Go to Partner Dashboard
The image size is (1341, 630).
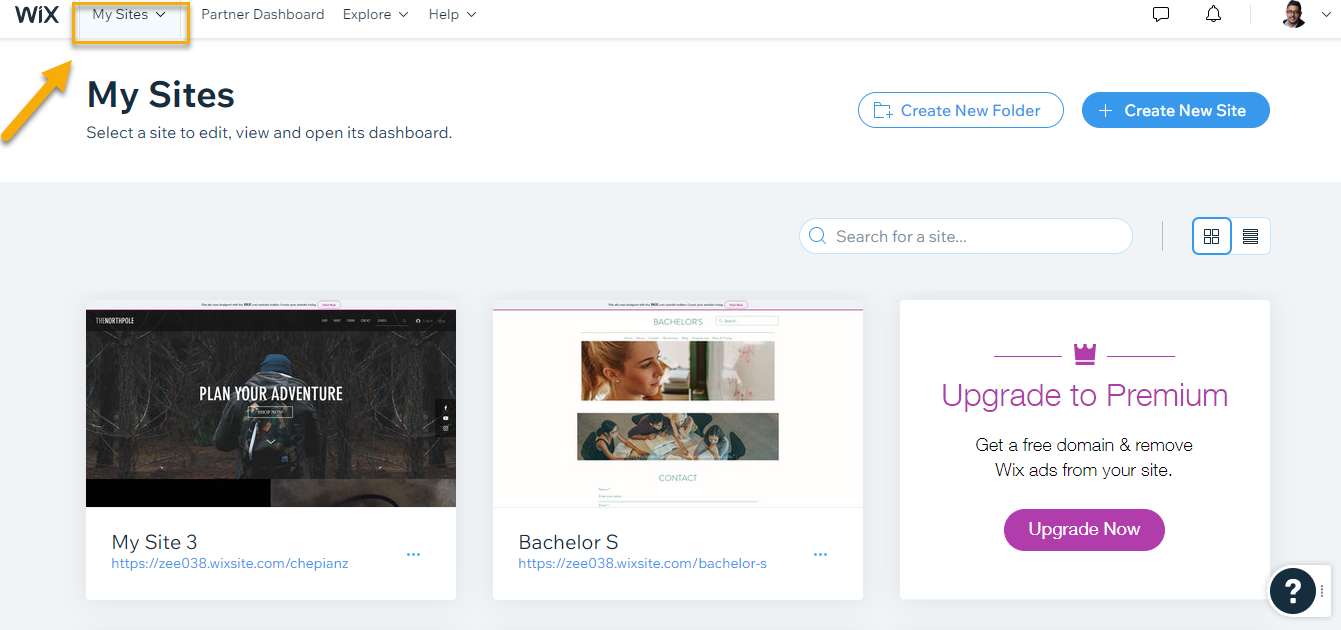(263, 15)
